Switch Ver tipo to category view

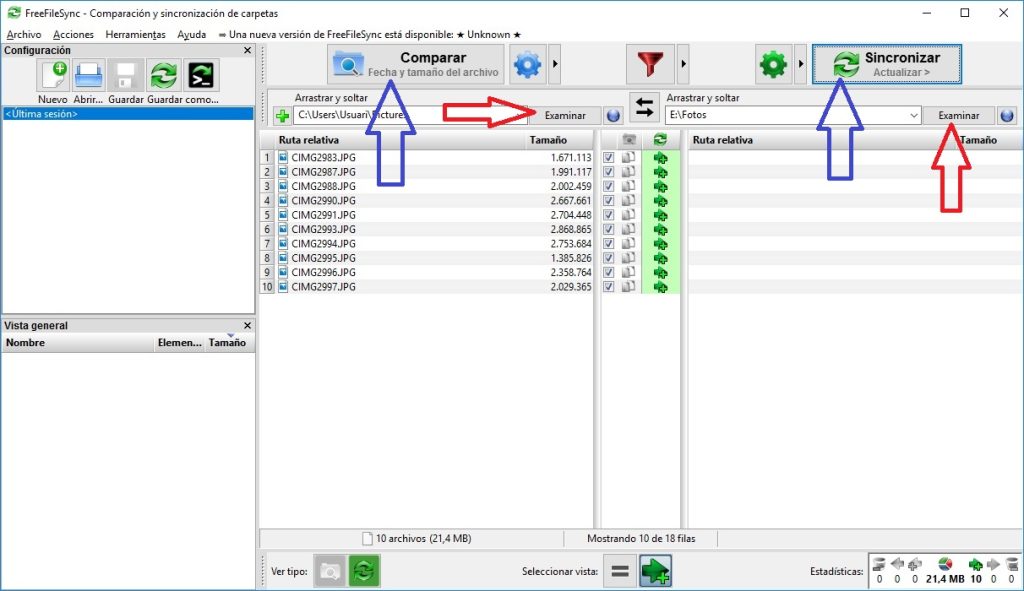tap(330, 571)
